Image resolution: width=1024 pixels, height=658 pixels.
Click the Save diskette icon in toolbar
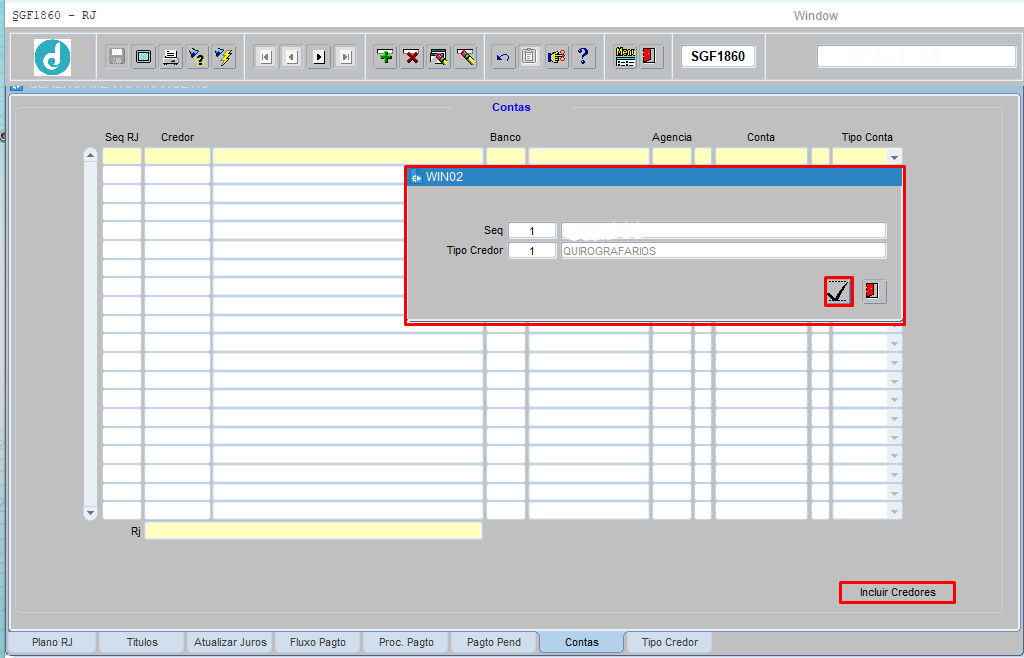117,57
